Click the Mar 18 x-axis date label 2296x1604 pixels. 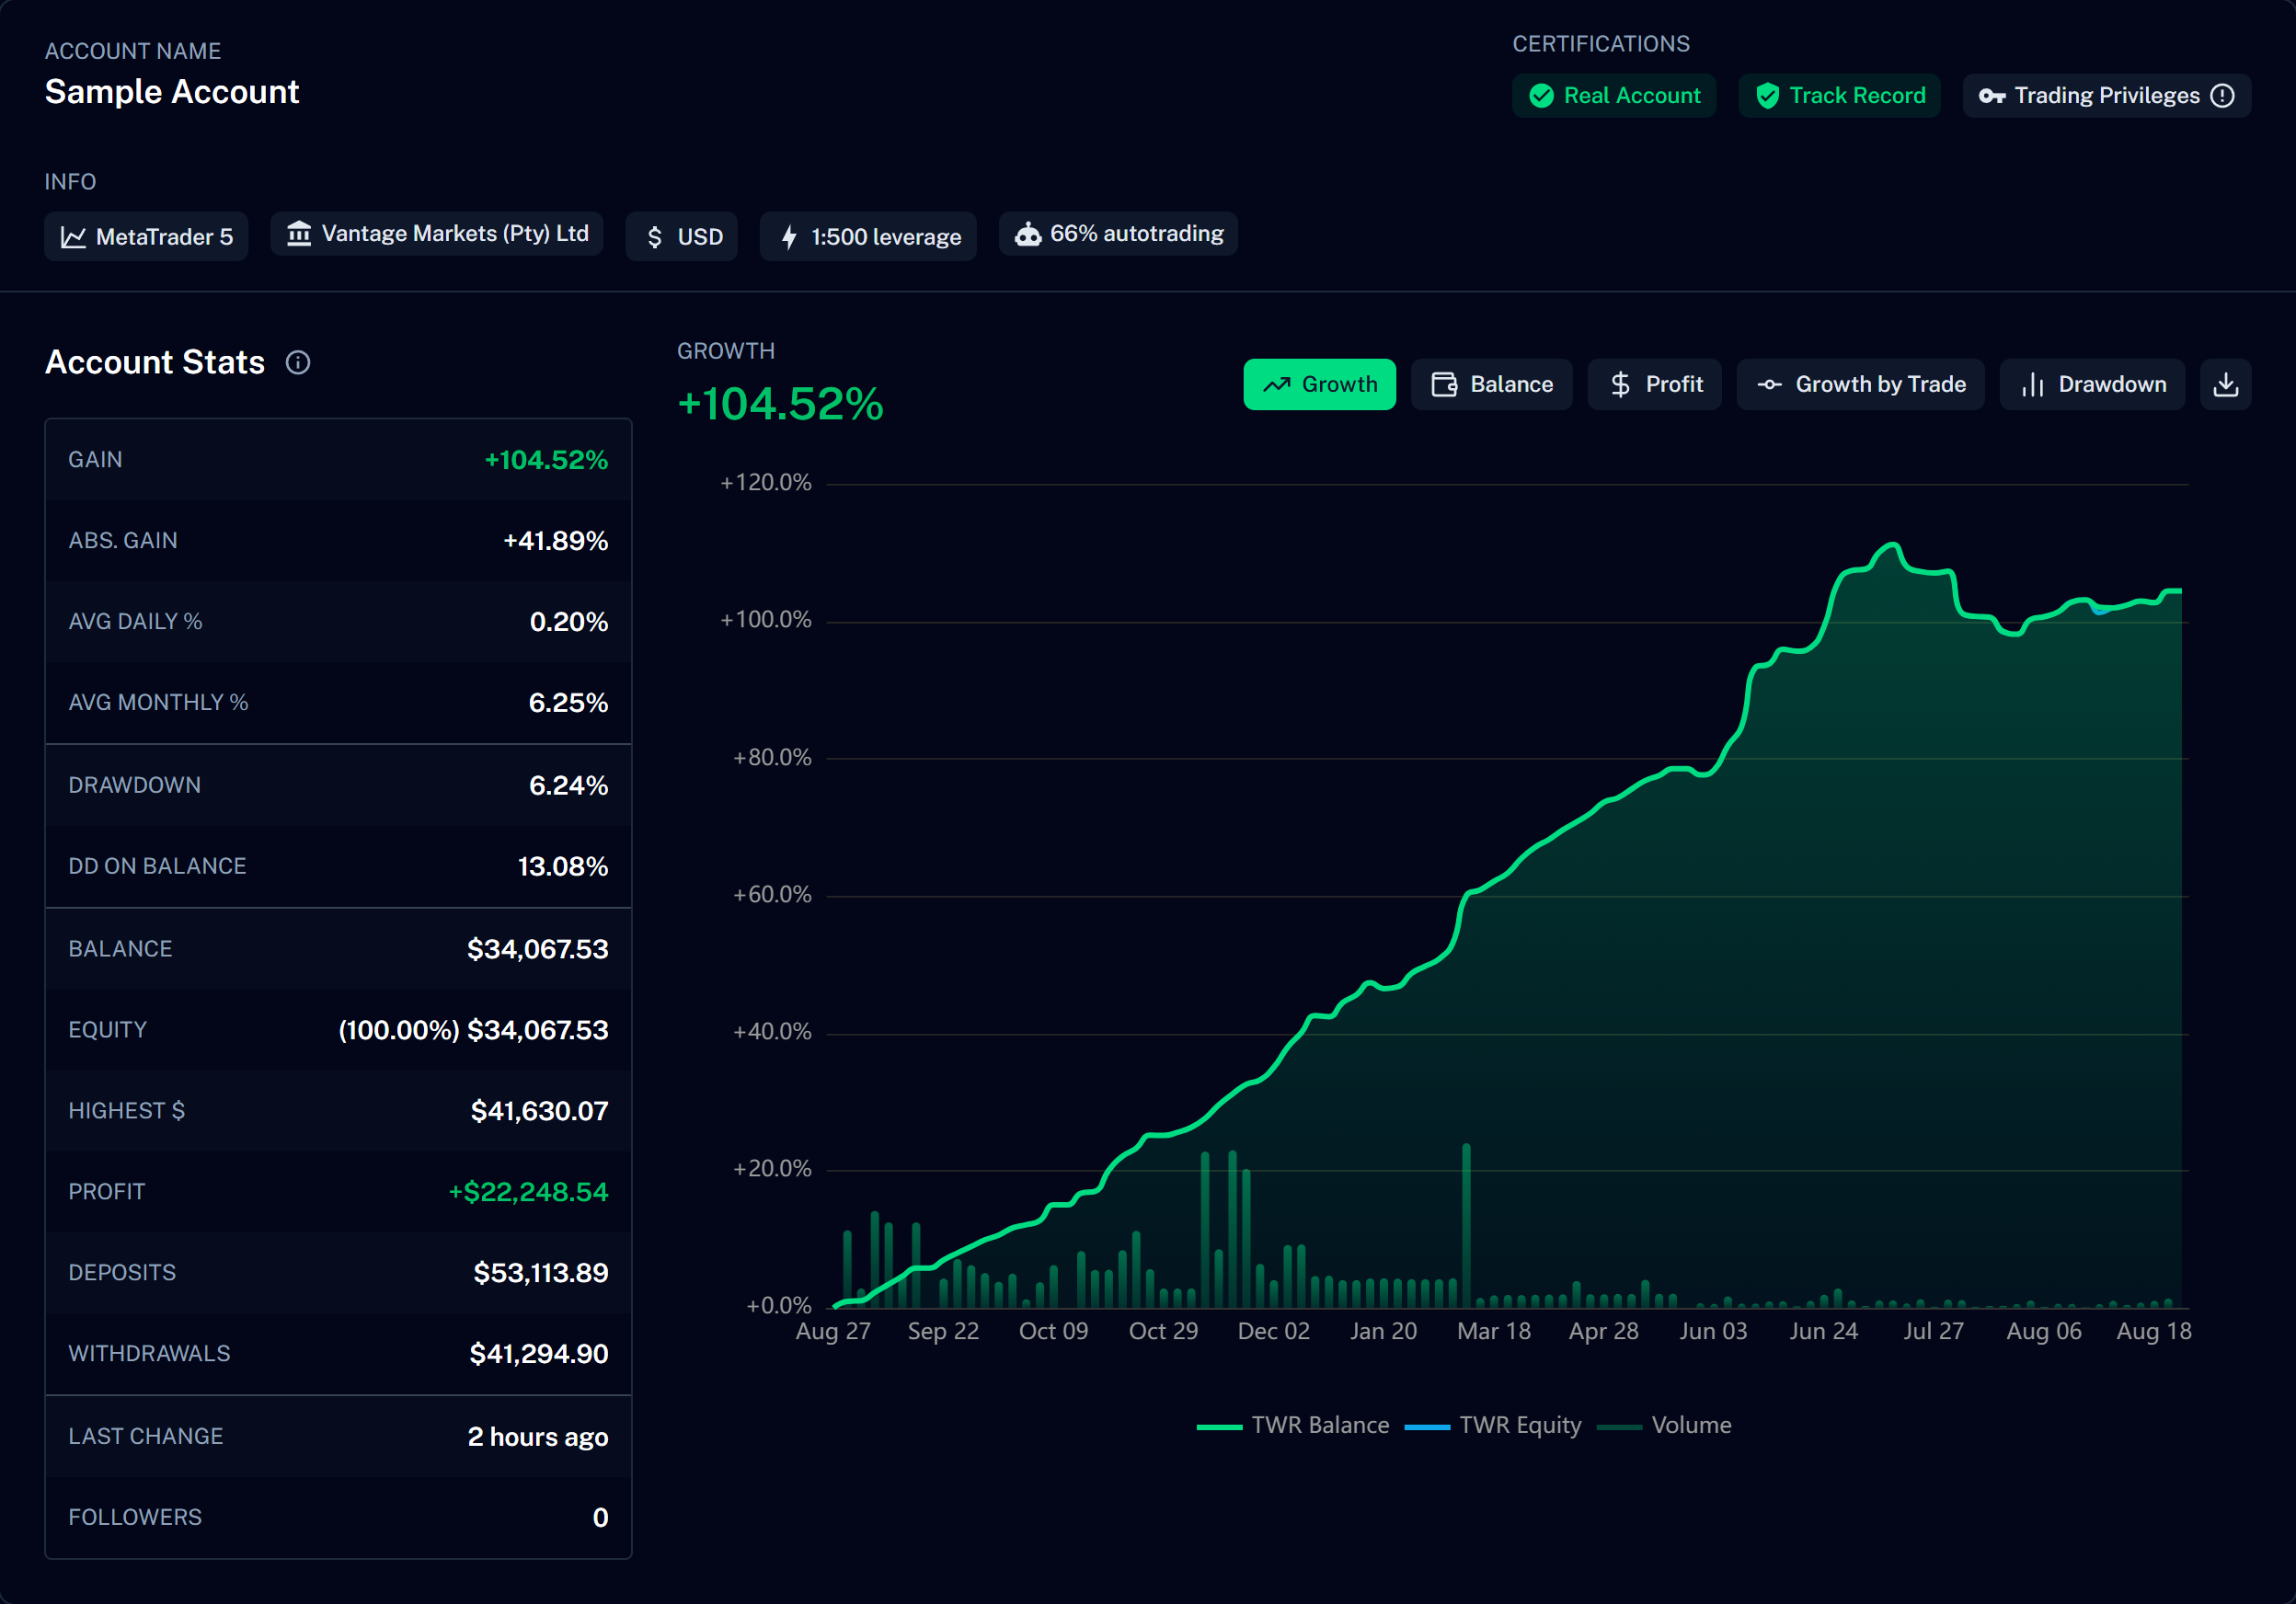1494,1332
